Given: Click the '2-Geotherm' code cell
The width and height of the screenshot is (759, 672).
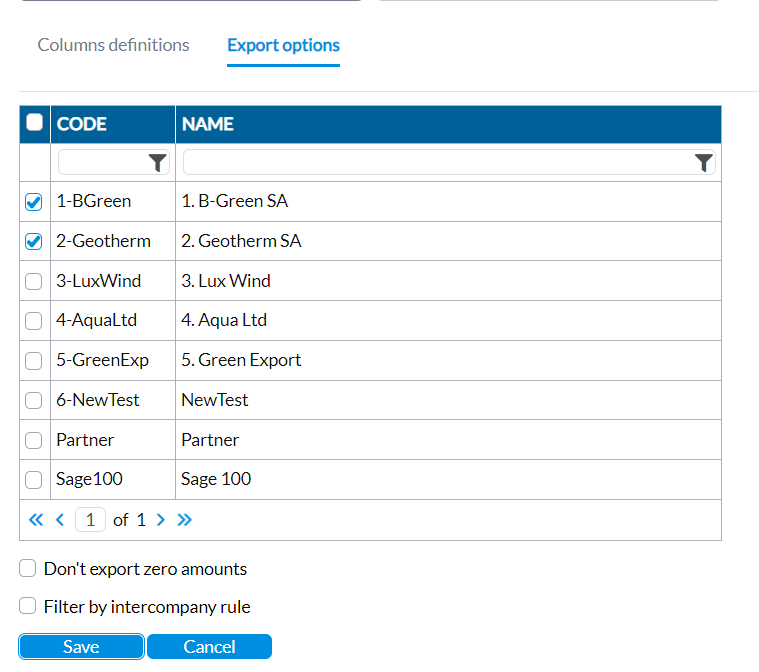Looking at the screenshot, I should [113, 241].
